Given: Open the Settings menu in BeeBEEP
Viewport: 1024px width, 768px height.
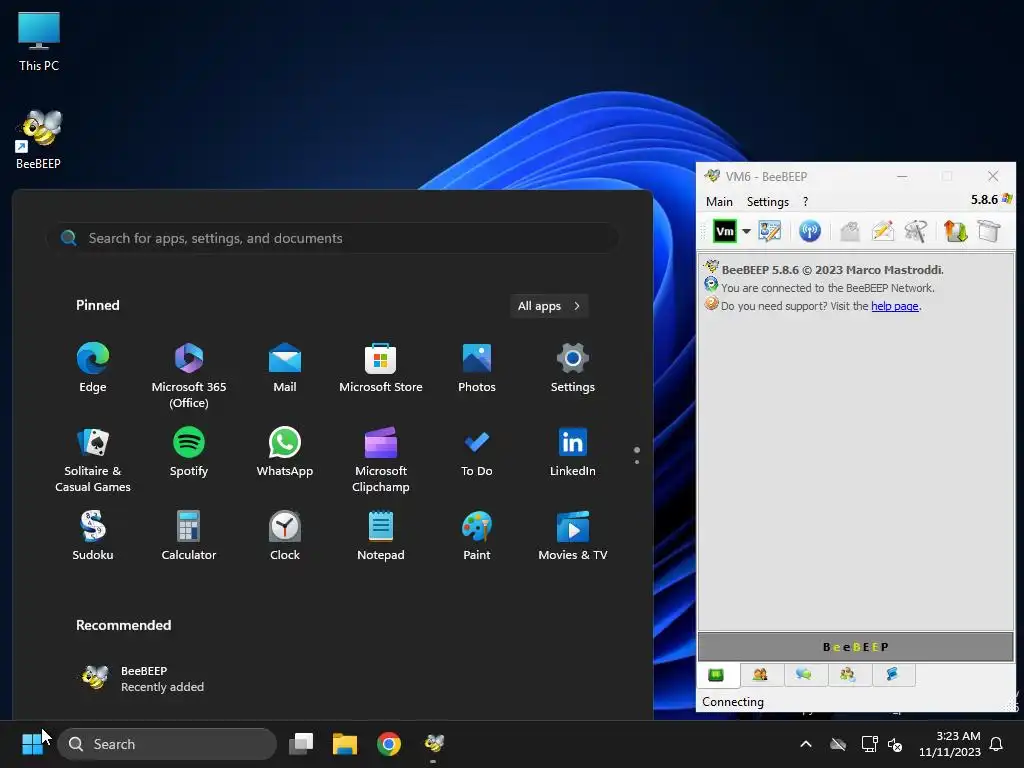Looking at the screenshot, I should (767, 202).
